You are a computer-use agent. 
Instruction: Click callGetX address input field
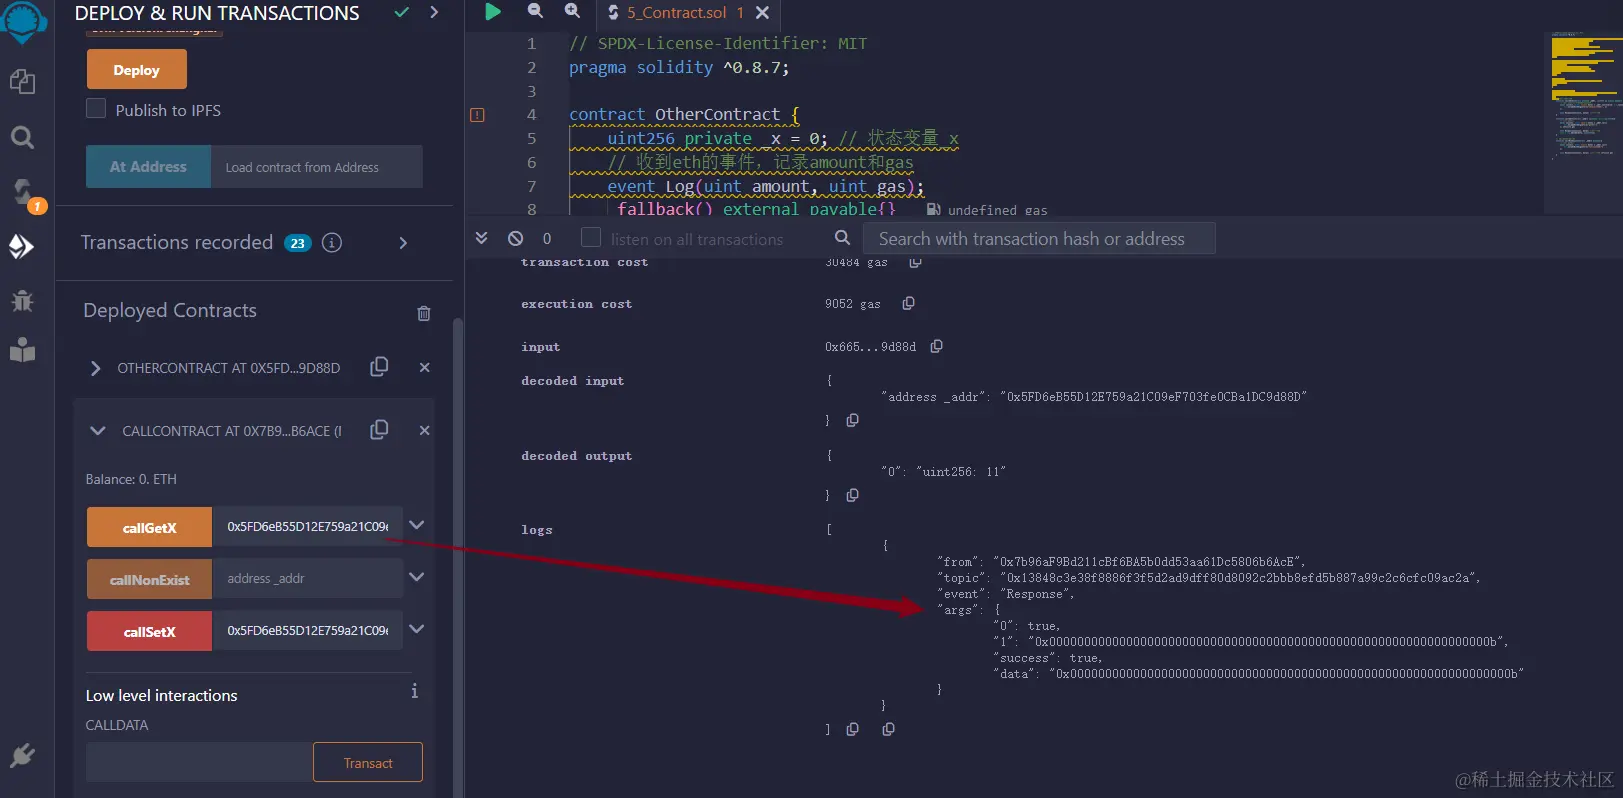(x=308, y=526)
